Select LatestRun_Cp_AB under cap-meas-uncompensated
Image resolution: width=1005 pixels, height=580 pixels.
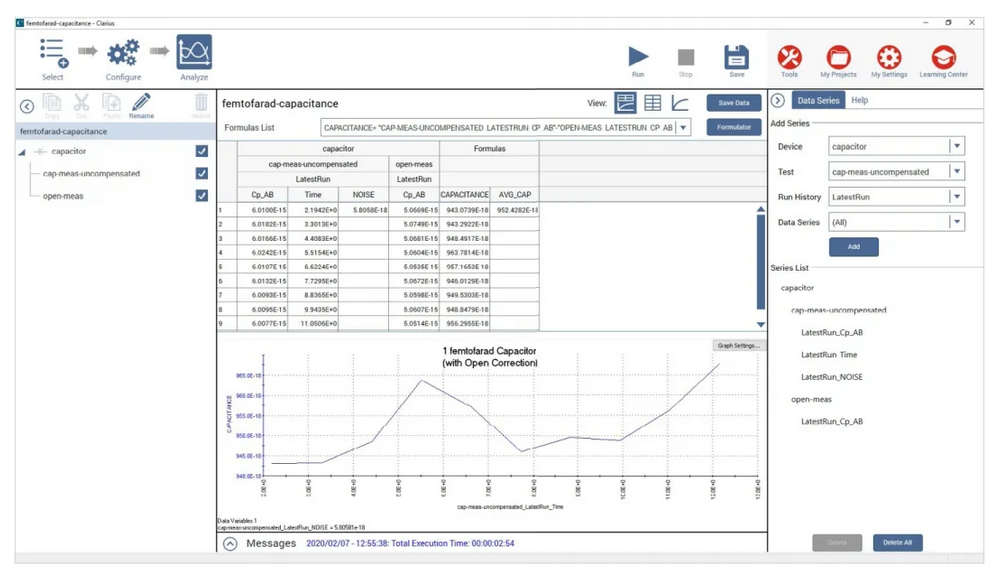[831, 333]
